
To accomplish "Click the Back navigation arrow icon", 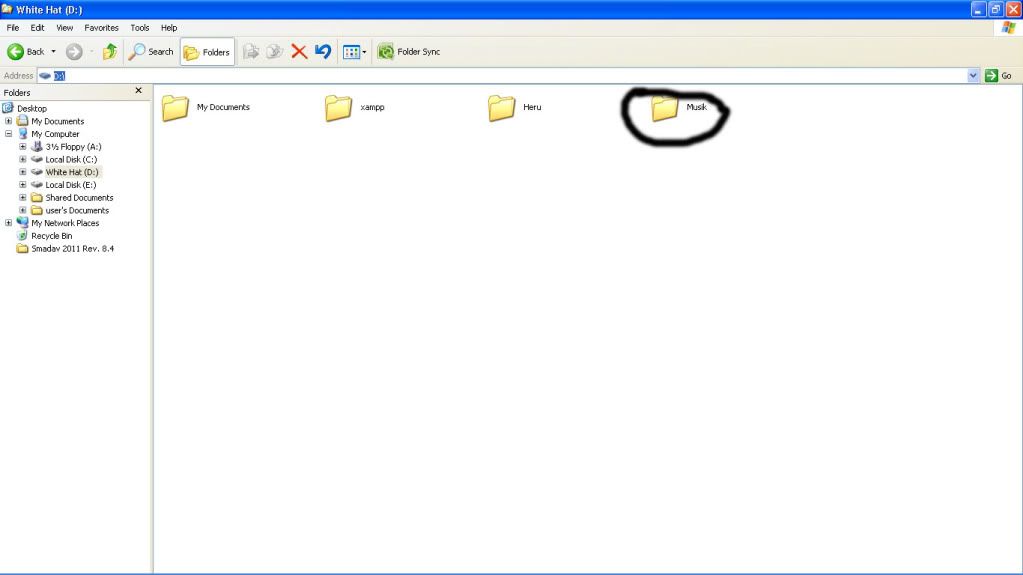I will tap(17, 52).
